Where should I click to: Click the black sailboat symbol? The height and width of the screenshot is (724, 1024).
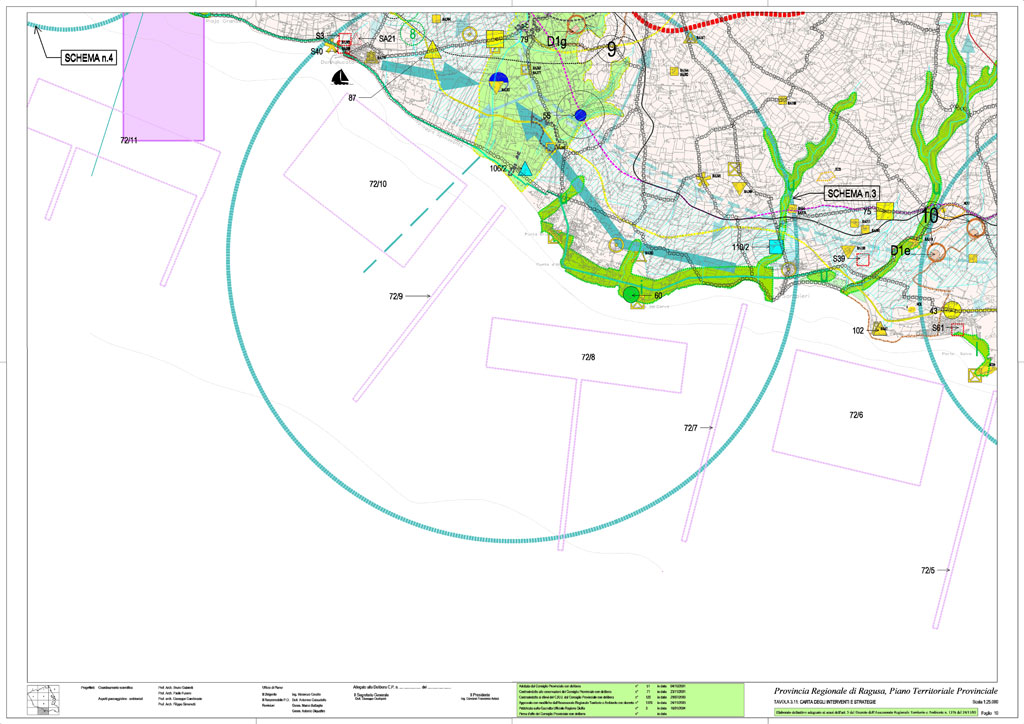coord(340,78)
